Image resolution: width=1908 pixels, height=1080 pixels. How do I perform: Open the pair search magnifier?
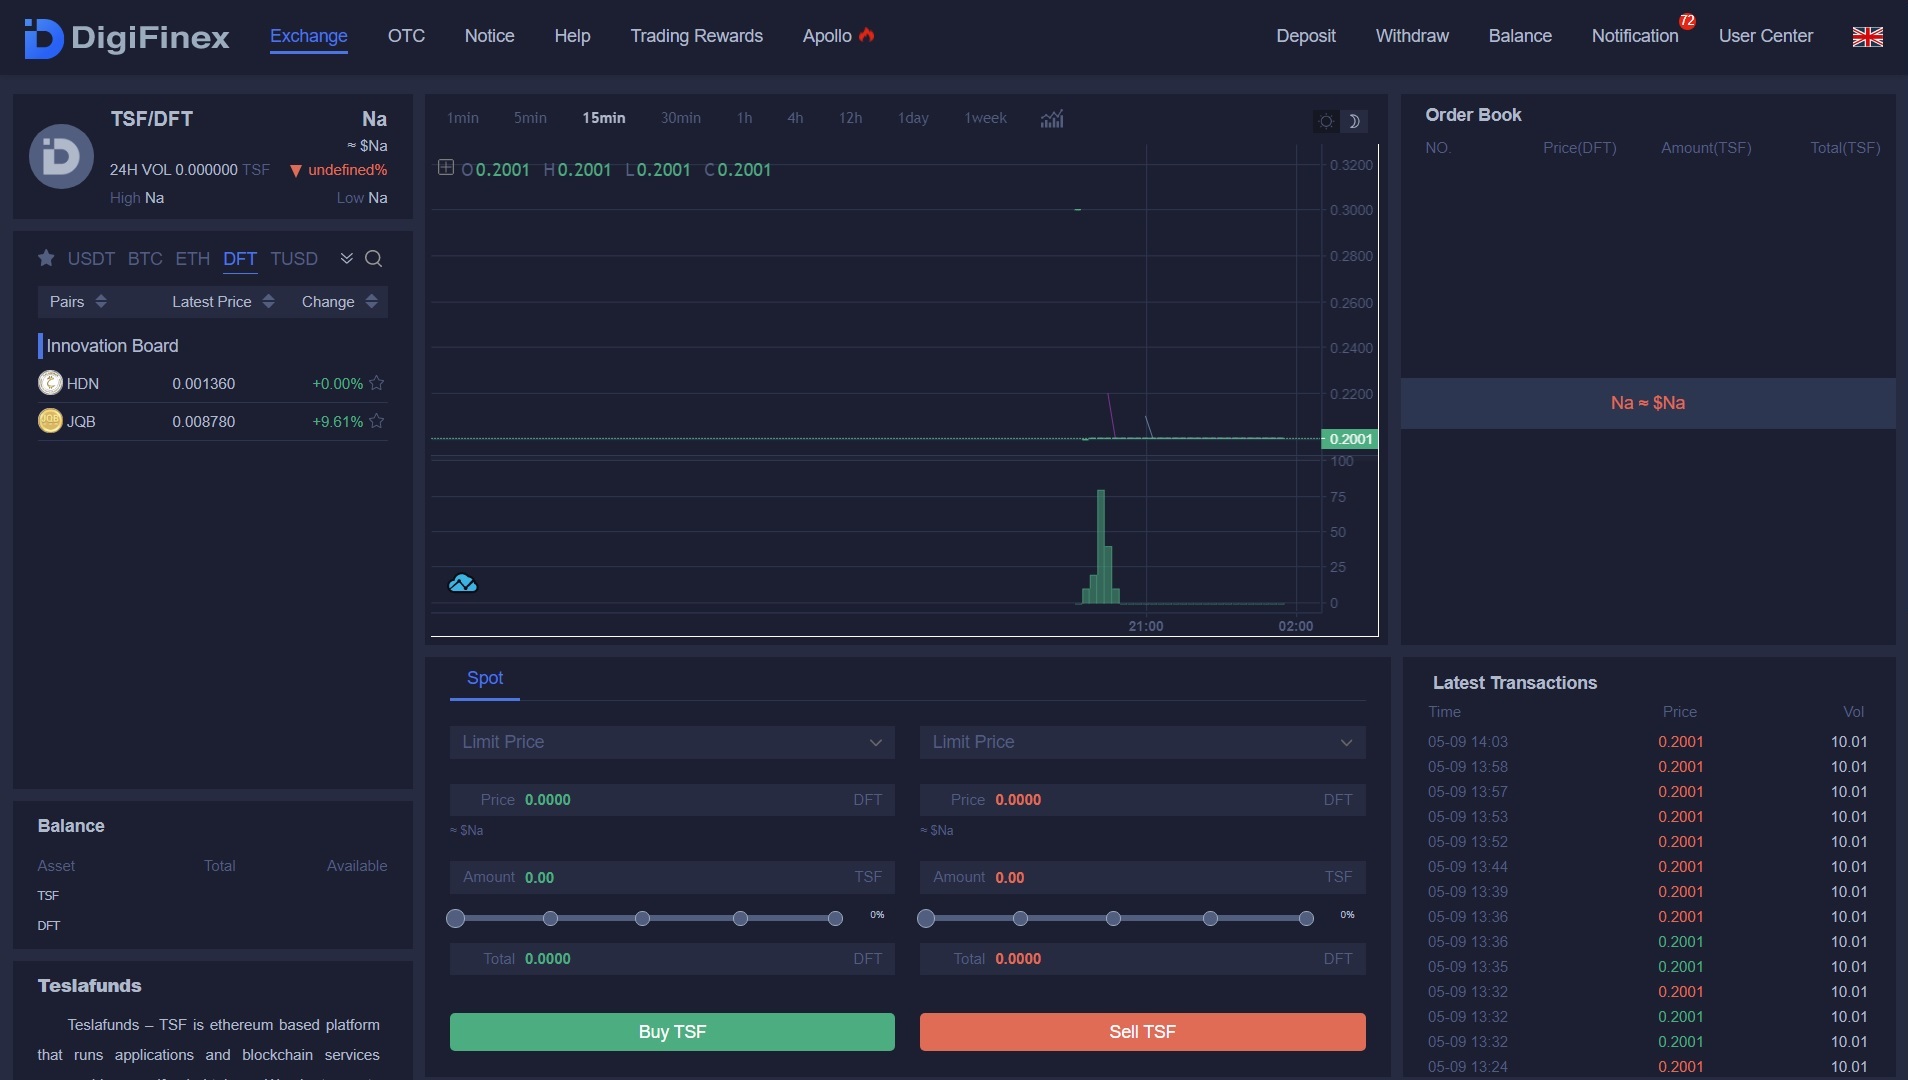(374, 259)
